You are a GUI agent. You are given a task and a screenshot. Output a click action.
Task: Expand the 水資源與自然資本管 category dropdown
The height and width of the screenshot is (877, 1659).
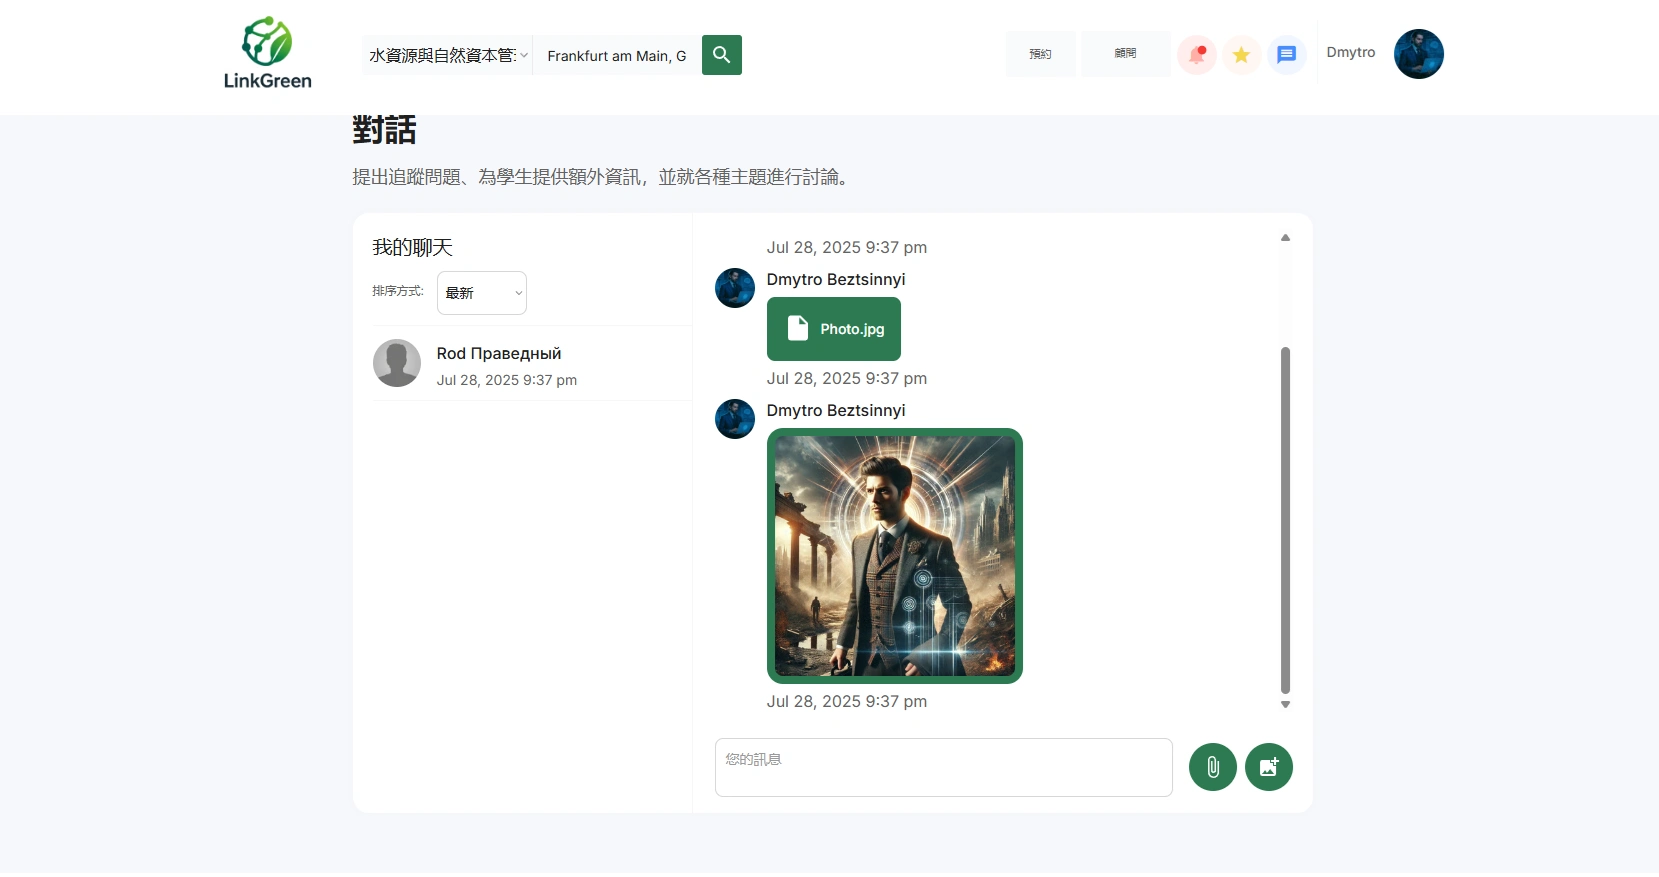point(447,55)
